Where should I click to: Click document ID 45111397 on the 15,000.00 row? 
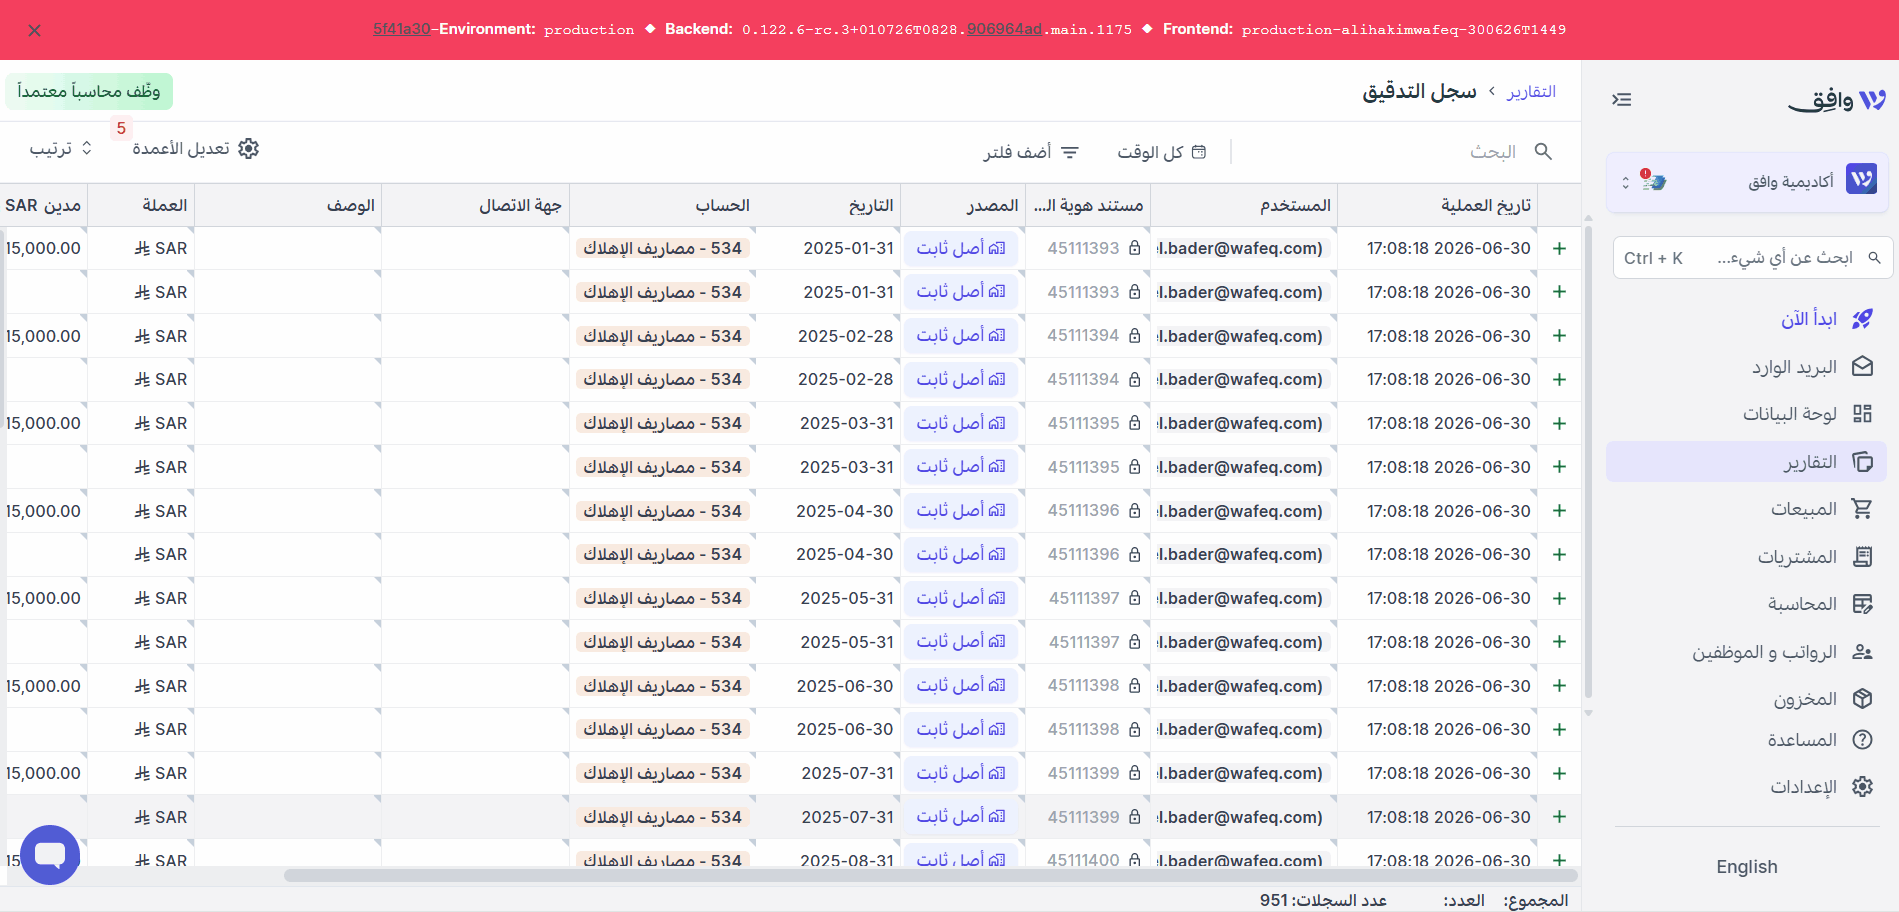click(1084, 598)
